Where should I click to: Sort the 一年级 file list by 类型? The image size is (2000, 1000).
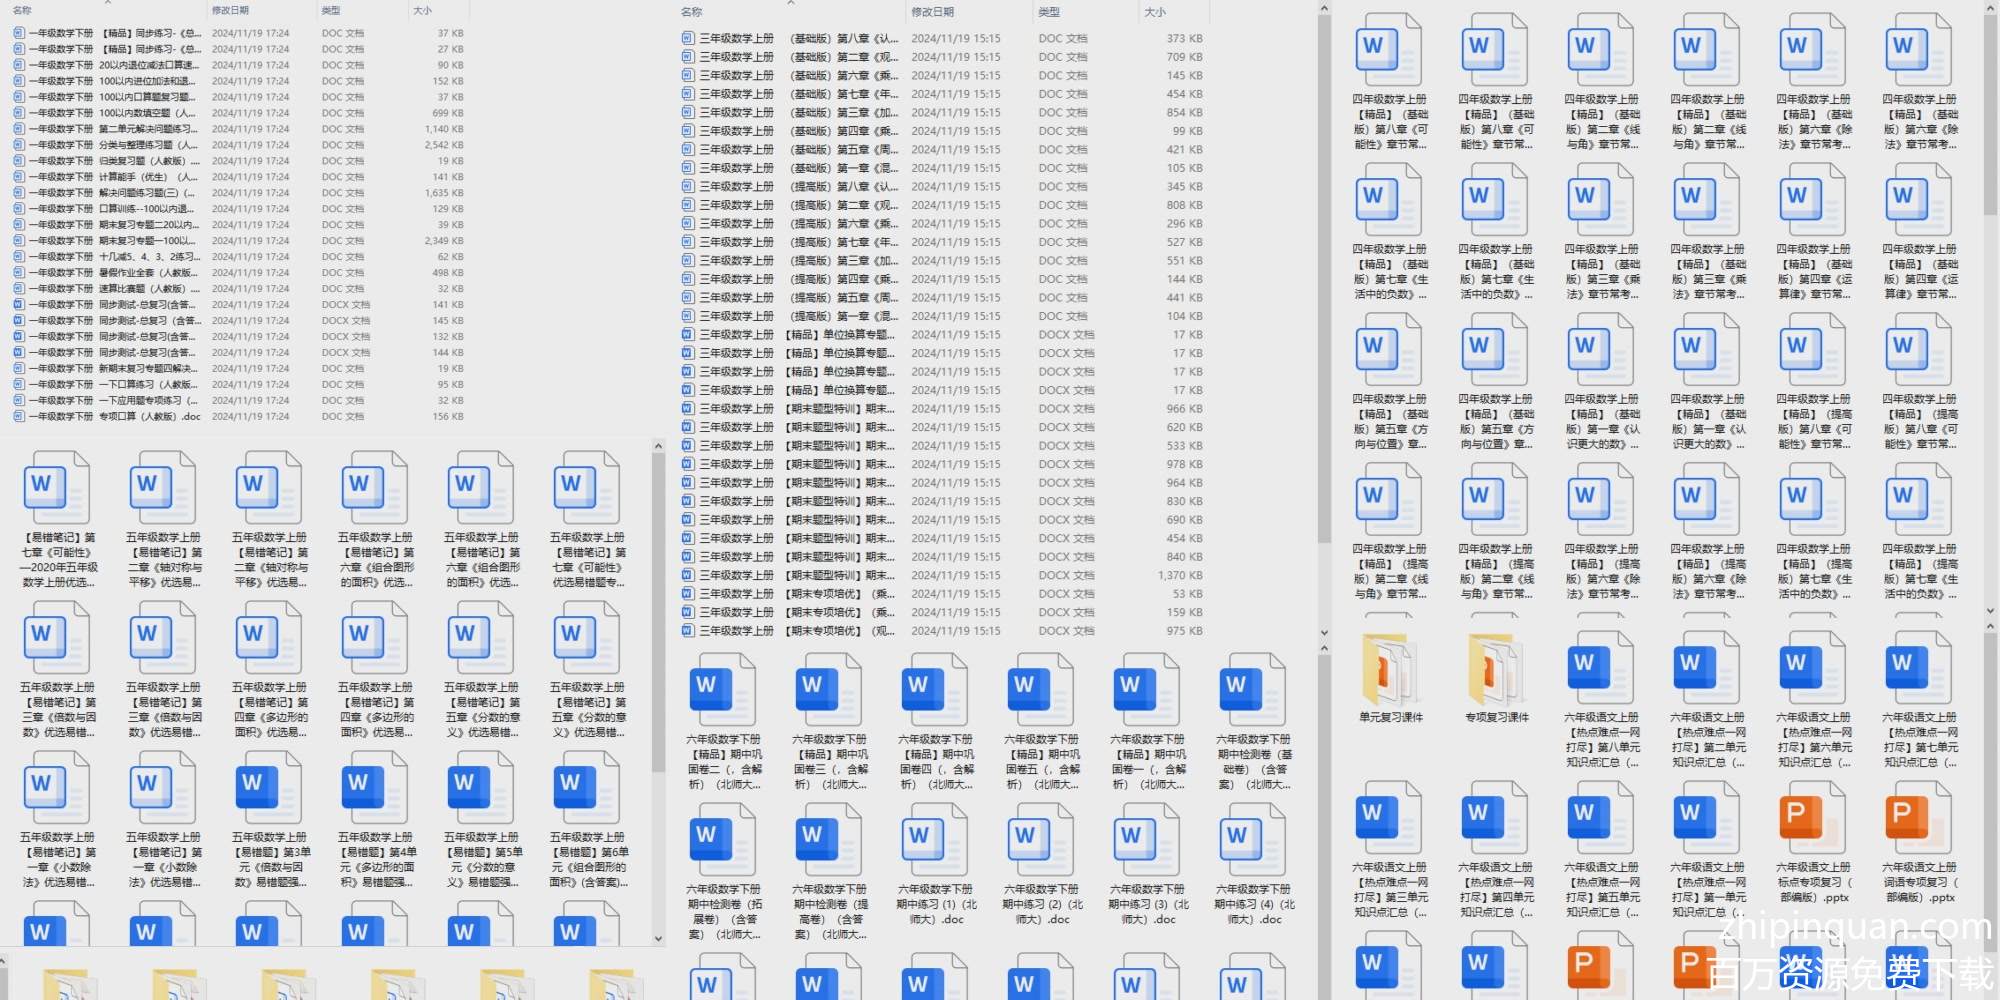click(331, 10)
